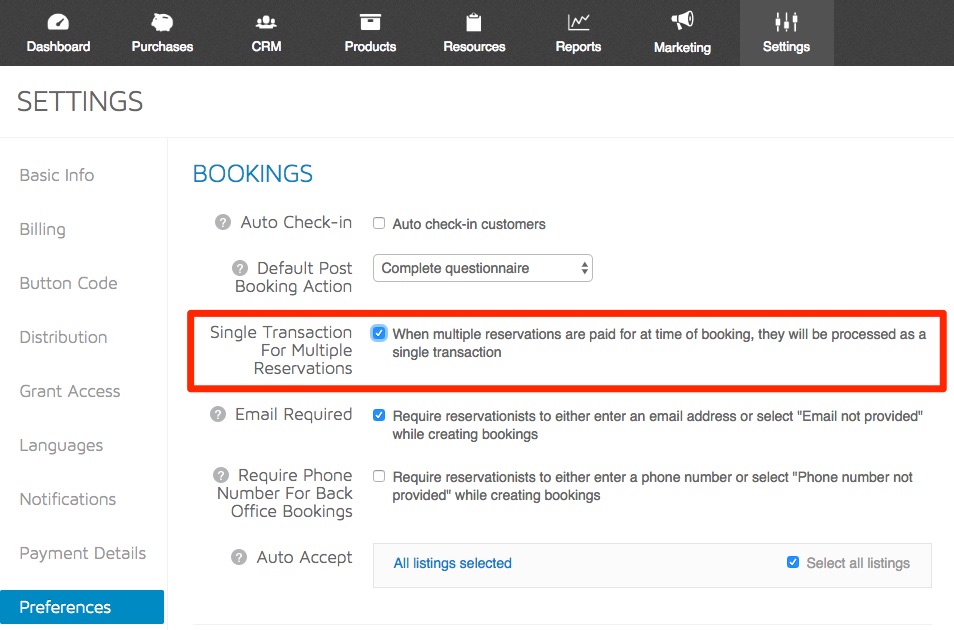The height and width of the screenshot is (630, 954).
Task: Open the Marketing megaphone icon
Action: tap(682, 21)
